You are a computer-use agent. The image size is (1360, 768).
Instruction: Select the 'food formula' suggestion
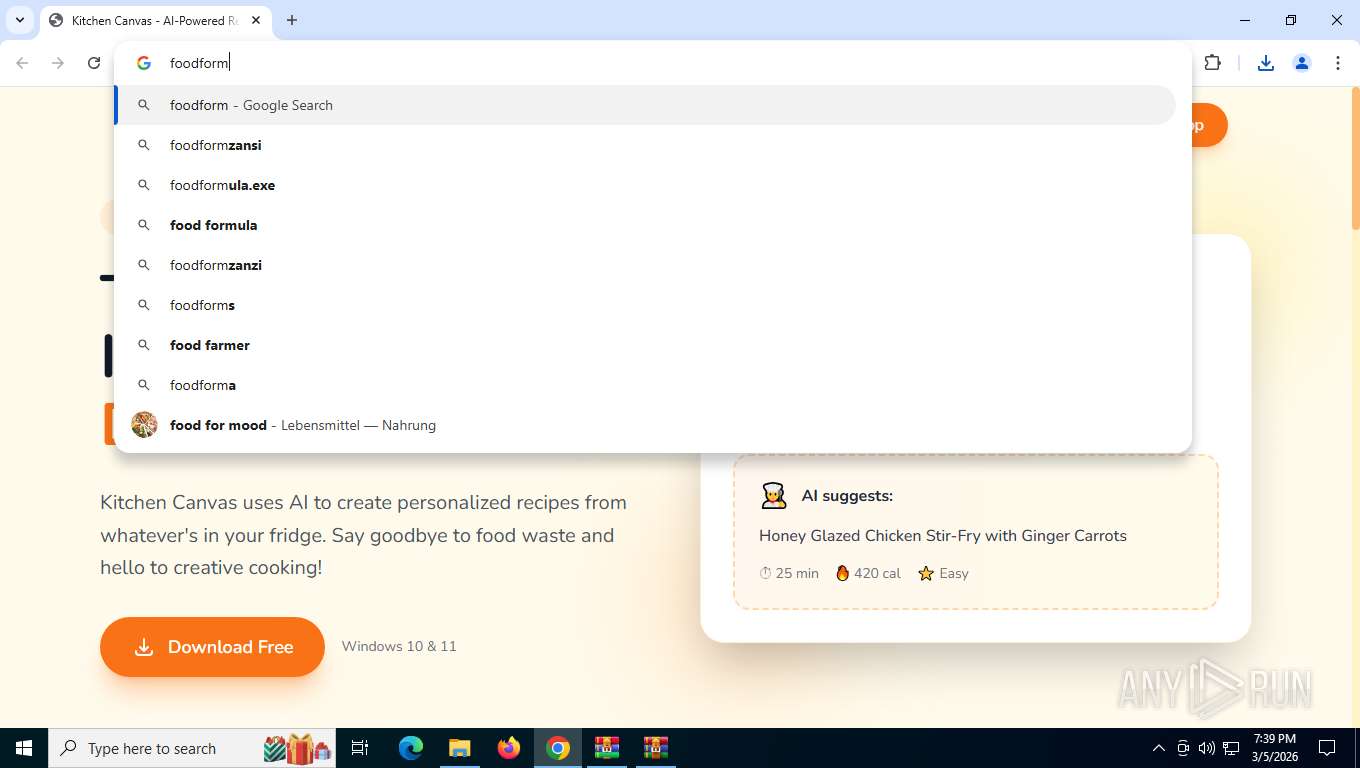645,225
